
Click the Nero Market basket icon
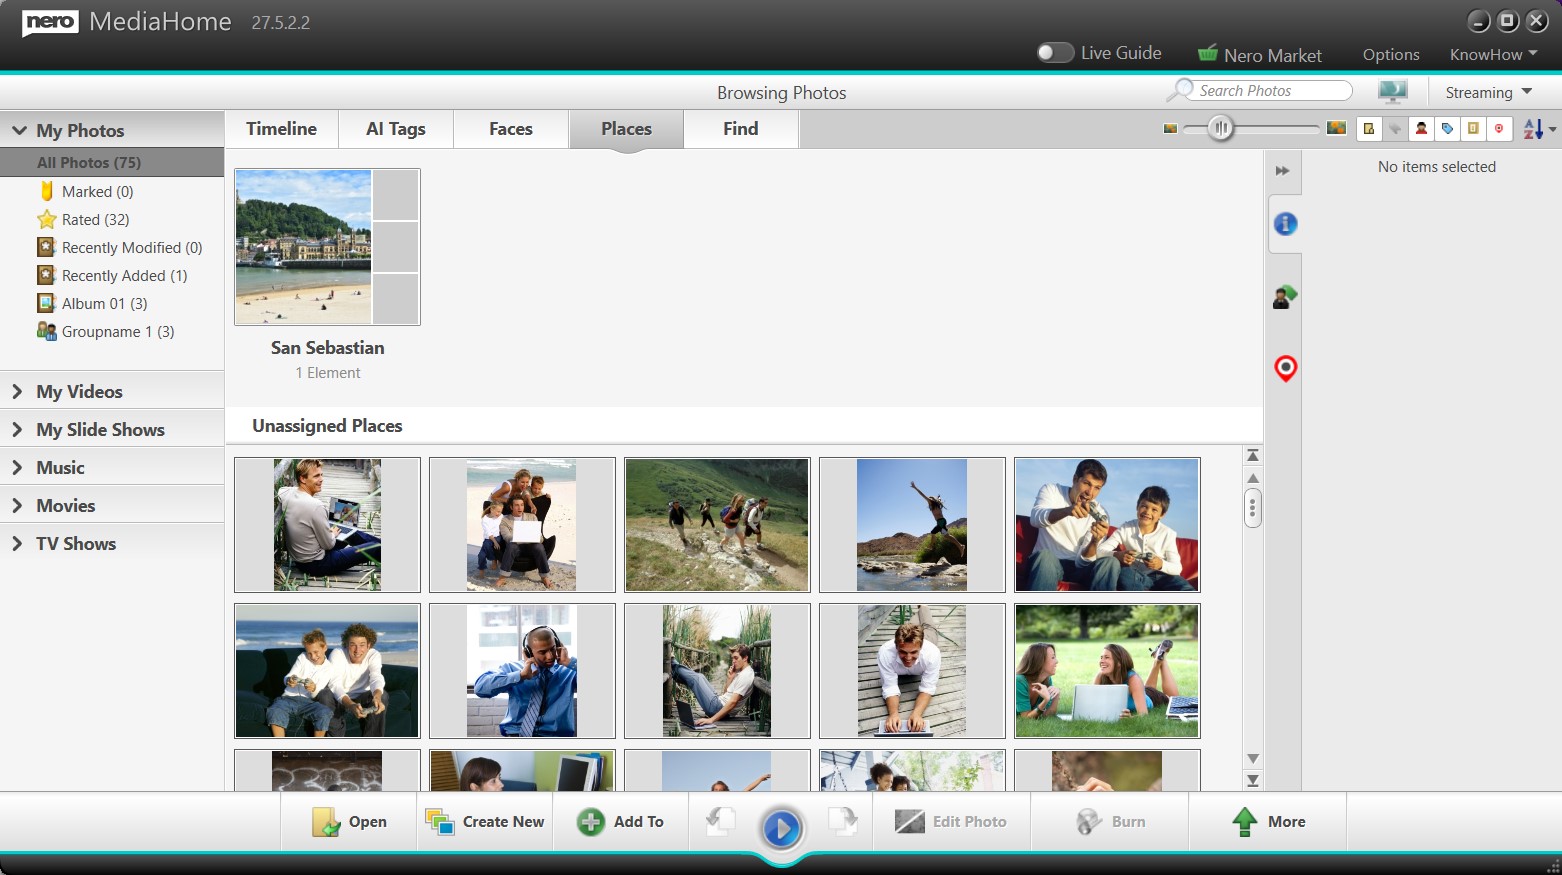coord(1208,54)
